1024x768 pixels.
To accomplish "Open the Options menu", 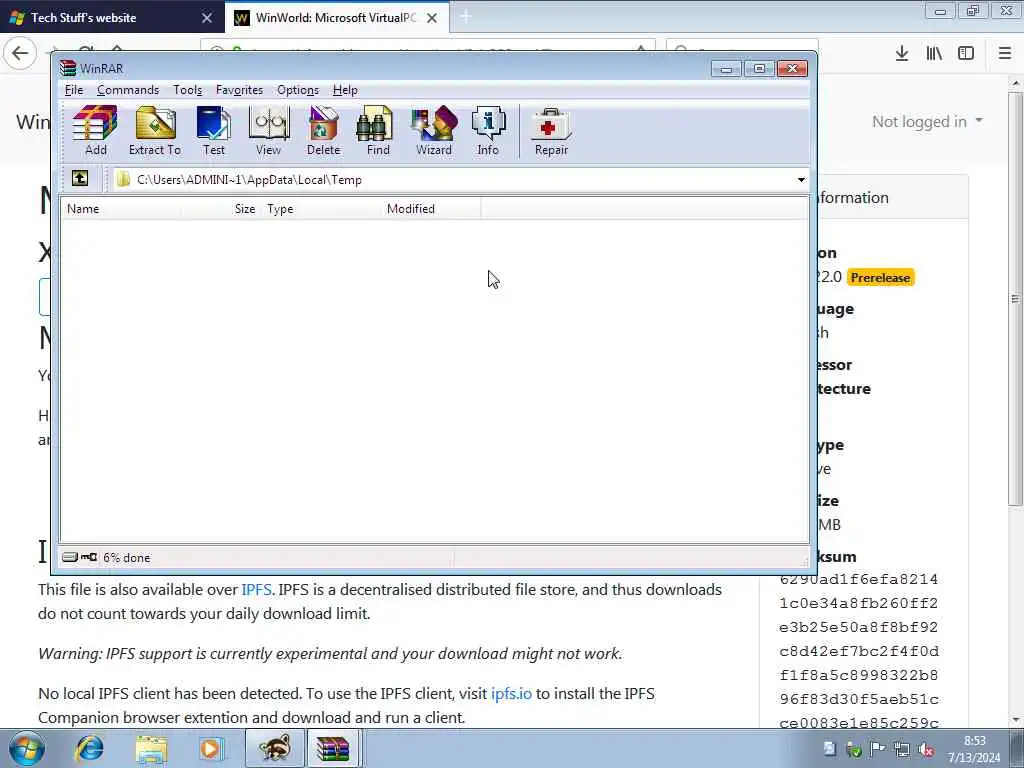I will [x=298, y=90].
